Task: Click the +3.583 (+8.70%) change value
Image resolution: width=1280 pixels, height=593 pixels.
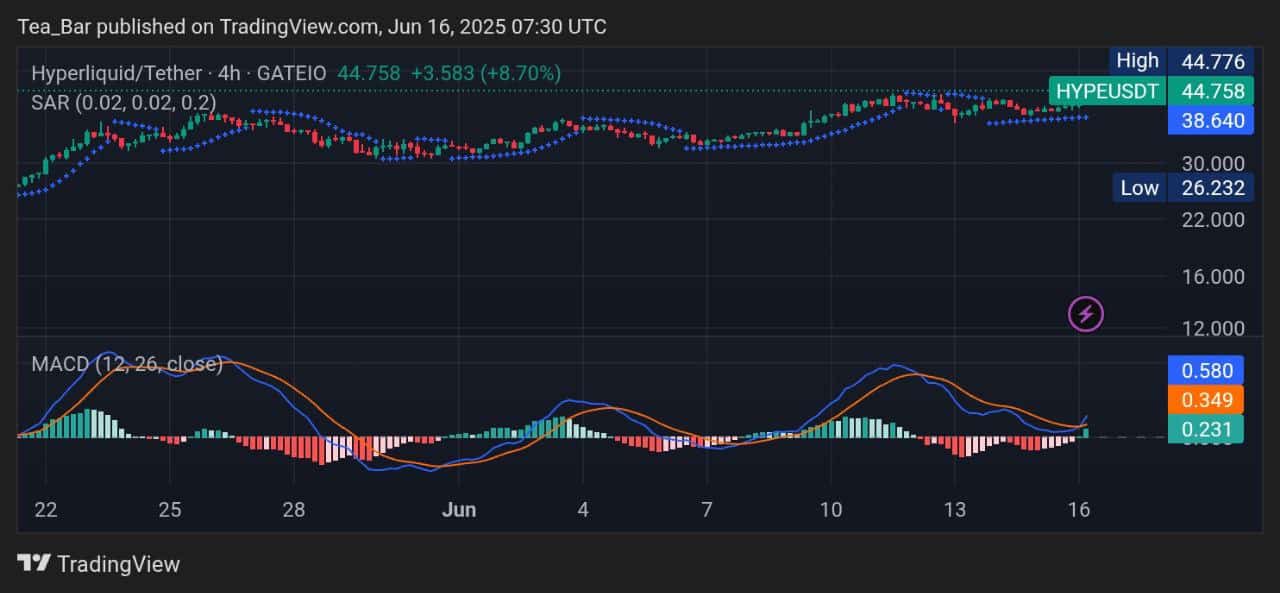Action: 485,73
